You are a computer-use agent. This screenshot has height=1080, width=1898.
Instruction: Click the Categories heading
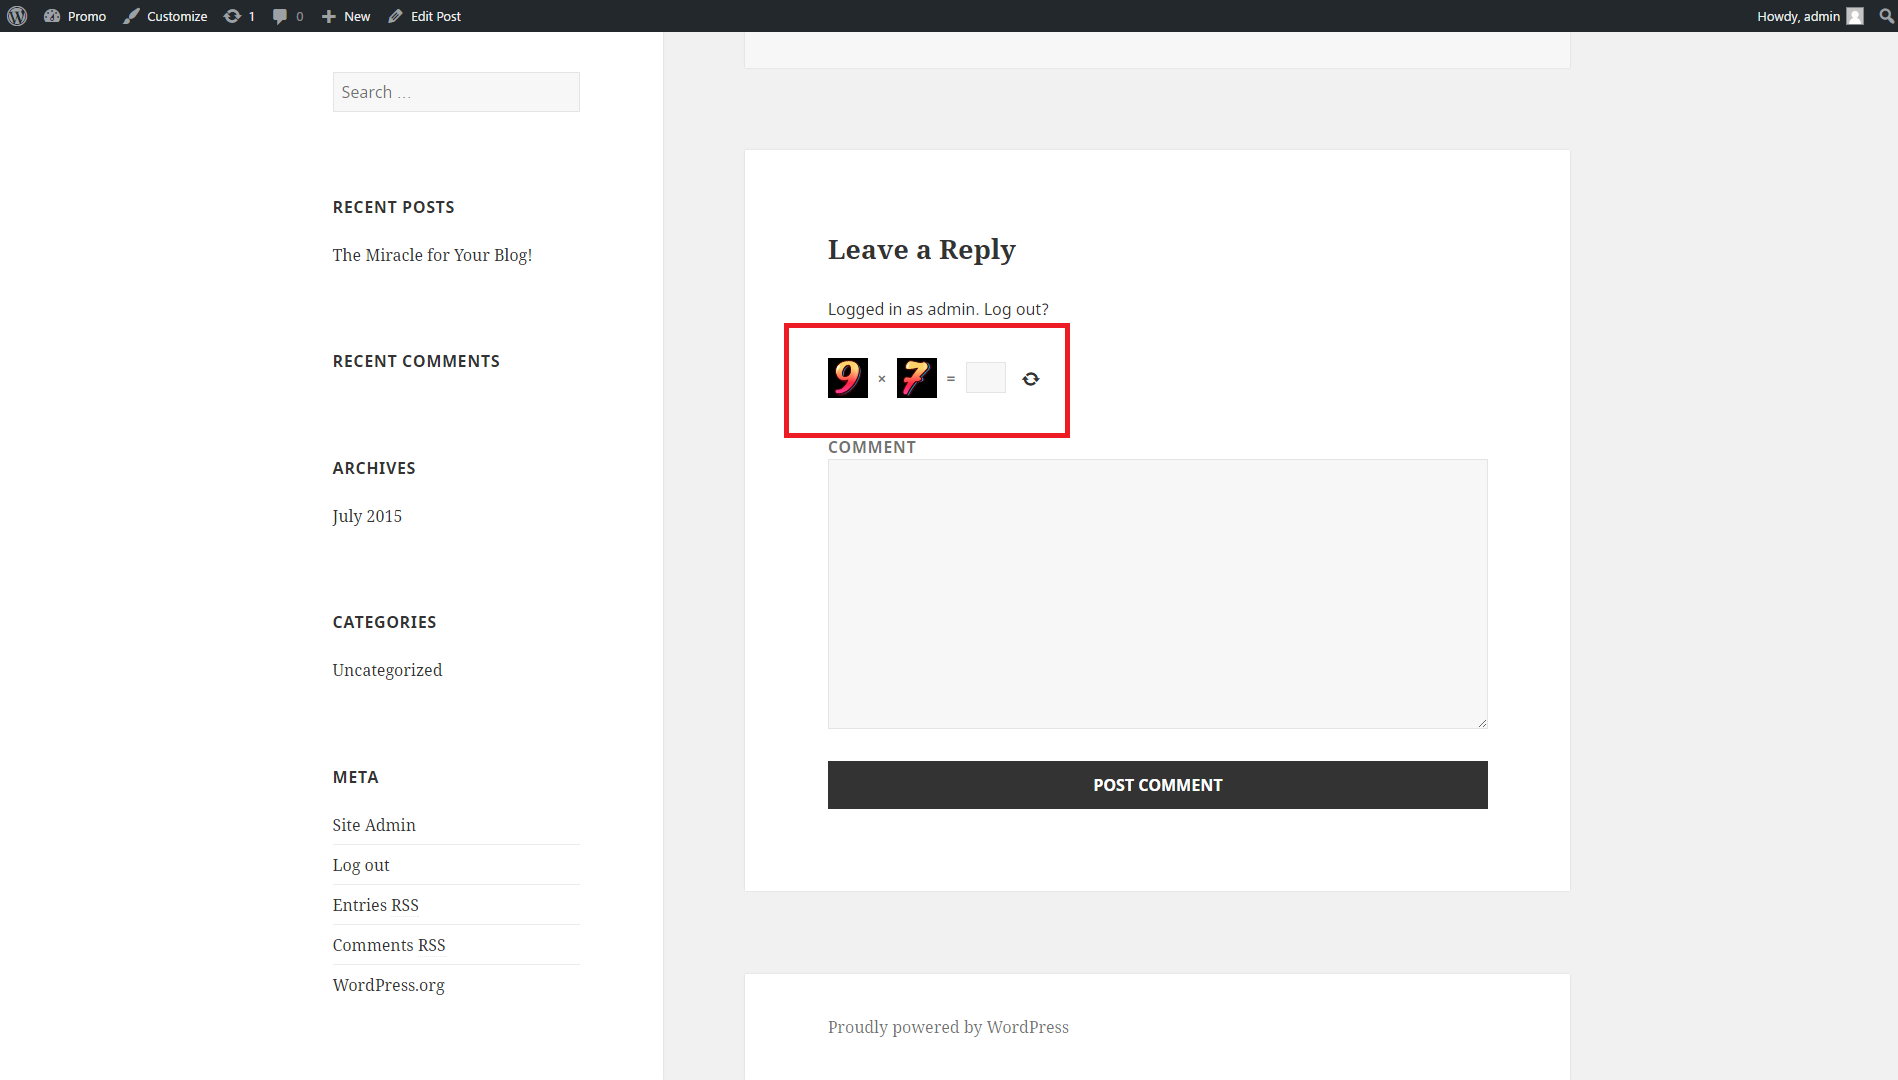[x=385, y=622]
